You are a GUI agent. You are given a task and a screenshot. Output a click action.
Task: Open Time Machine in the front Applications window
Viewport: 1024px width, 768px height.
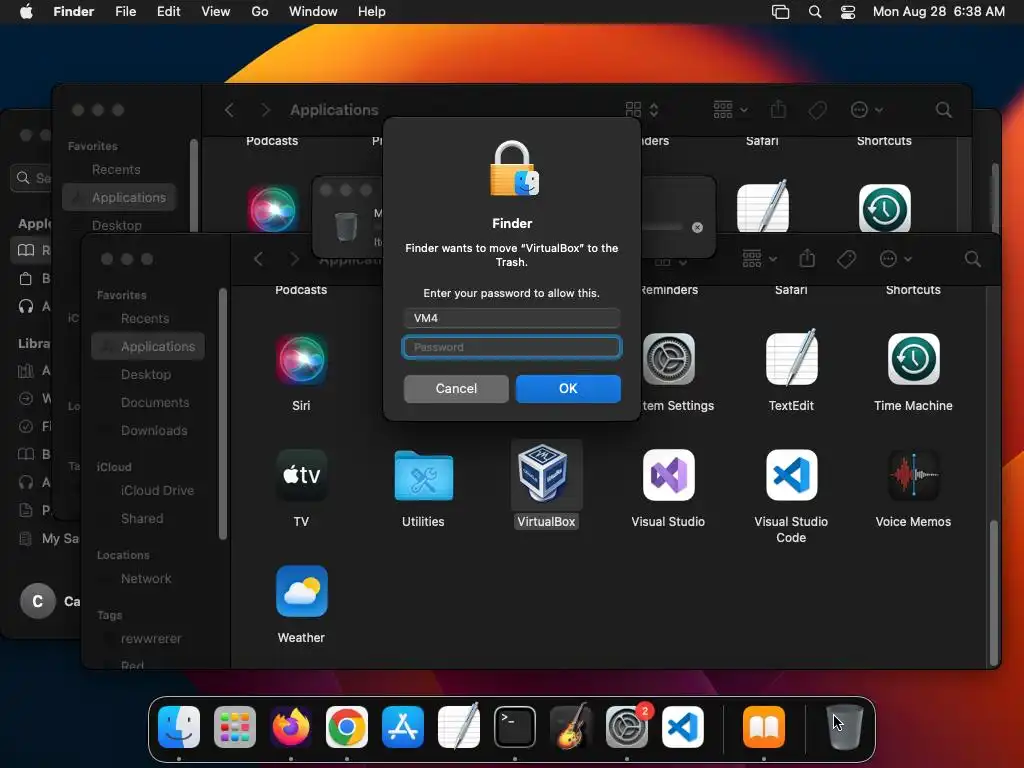click(x=913, y=359)
